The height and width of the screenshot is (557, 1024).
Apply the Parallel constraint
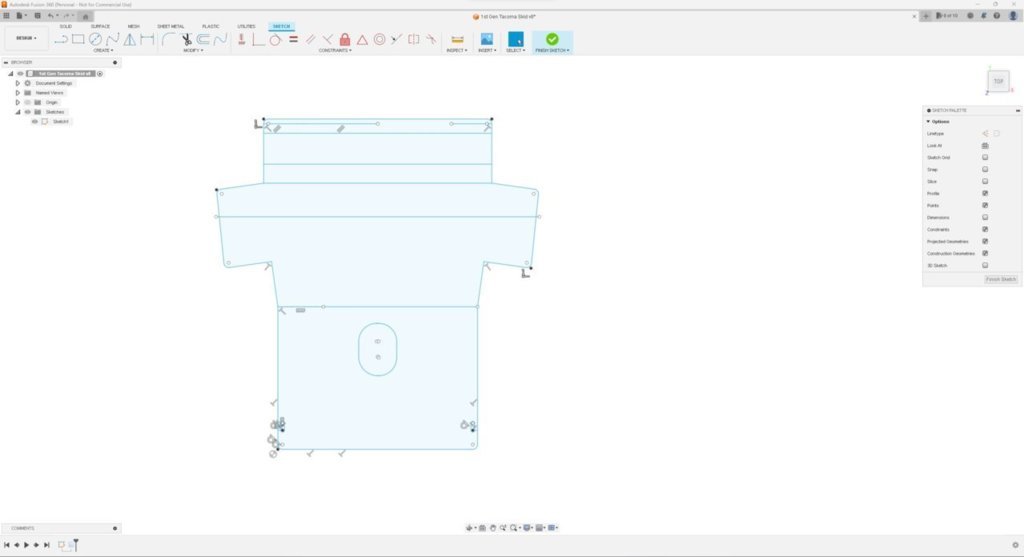click(x=311, y=39)
